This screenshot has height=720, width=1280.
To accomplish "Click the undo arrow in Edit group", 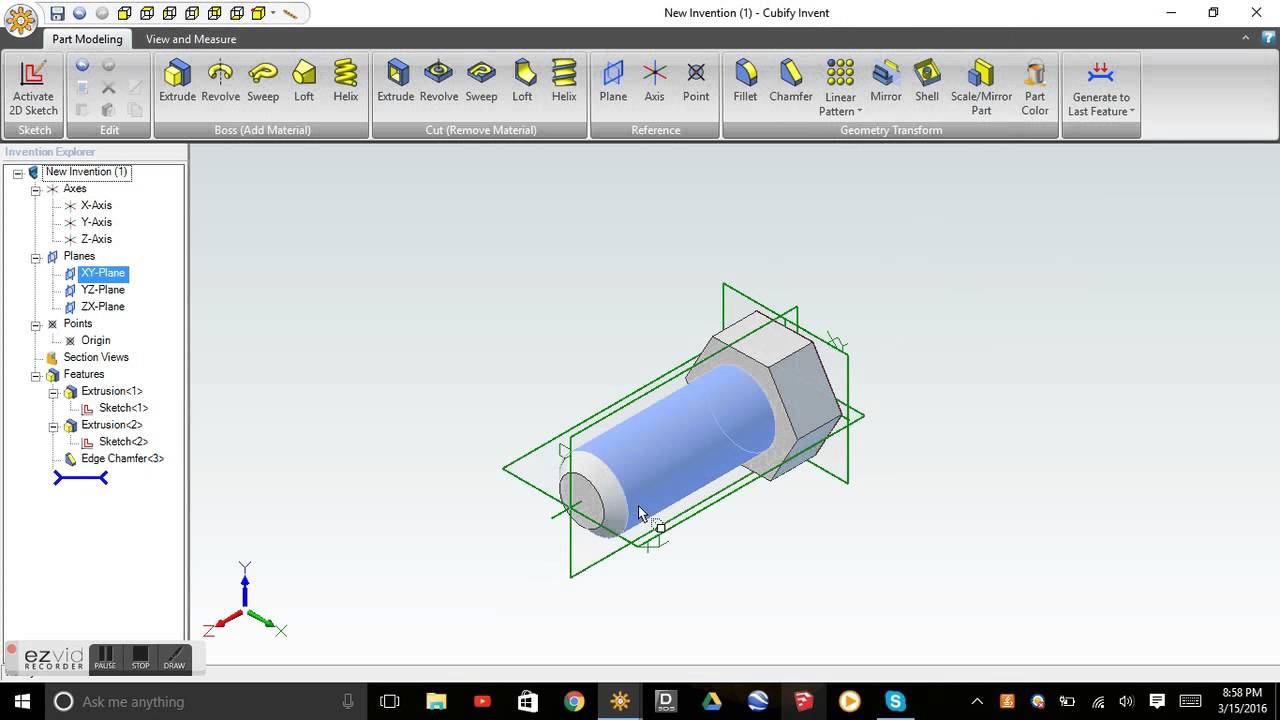I will click(83, 65).
